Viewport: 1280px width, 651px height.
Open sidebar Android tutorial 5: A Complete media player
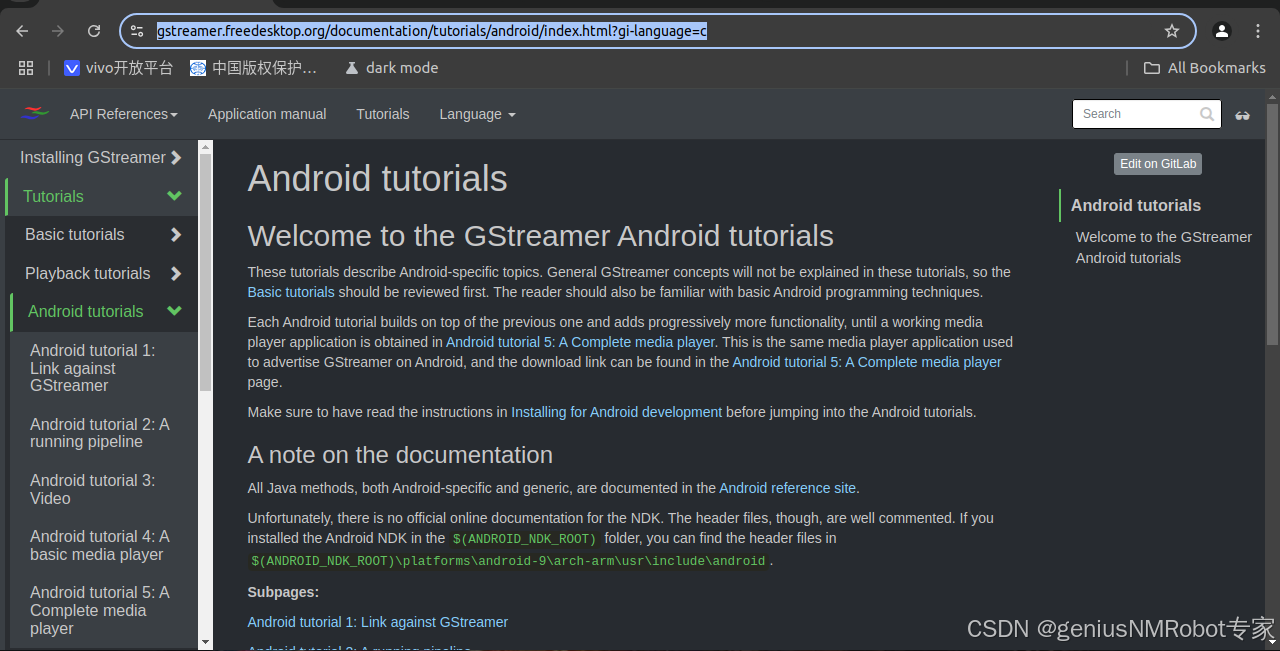click(100, 610)
